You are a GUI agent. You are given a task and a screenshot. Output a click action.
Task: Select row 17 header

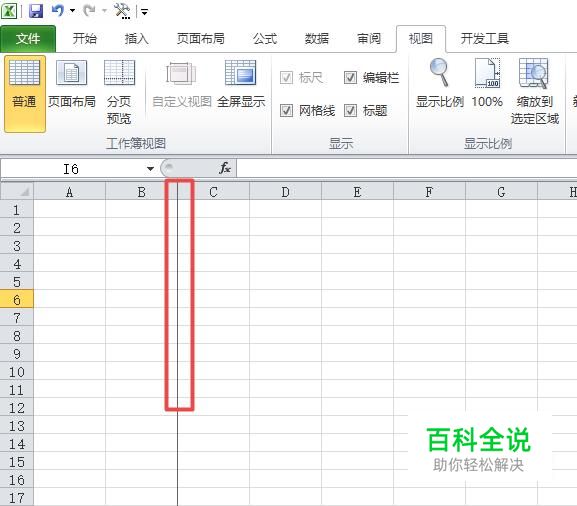[x=17, y=498]
